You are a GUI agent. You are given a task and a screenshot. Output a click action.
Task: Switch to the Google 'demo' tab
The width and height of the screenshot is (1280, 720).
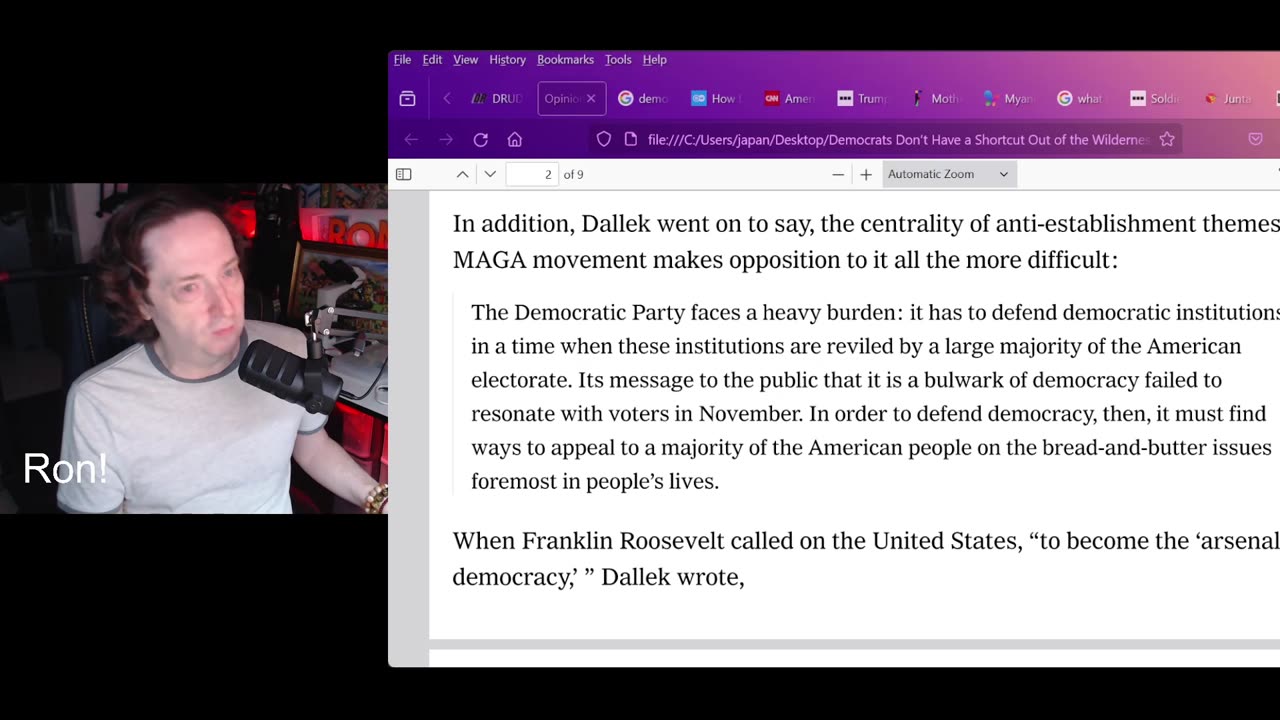pyautogui.click(x=644, y=99)
